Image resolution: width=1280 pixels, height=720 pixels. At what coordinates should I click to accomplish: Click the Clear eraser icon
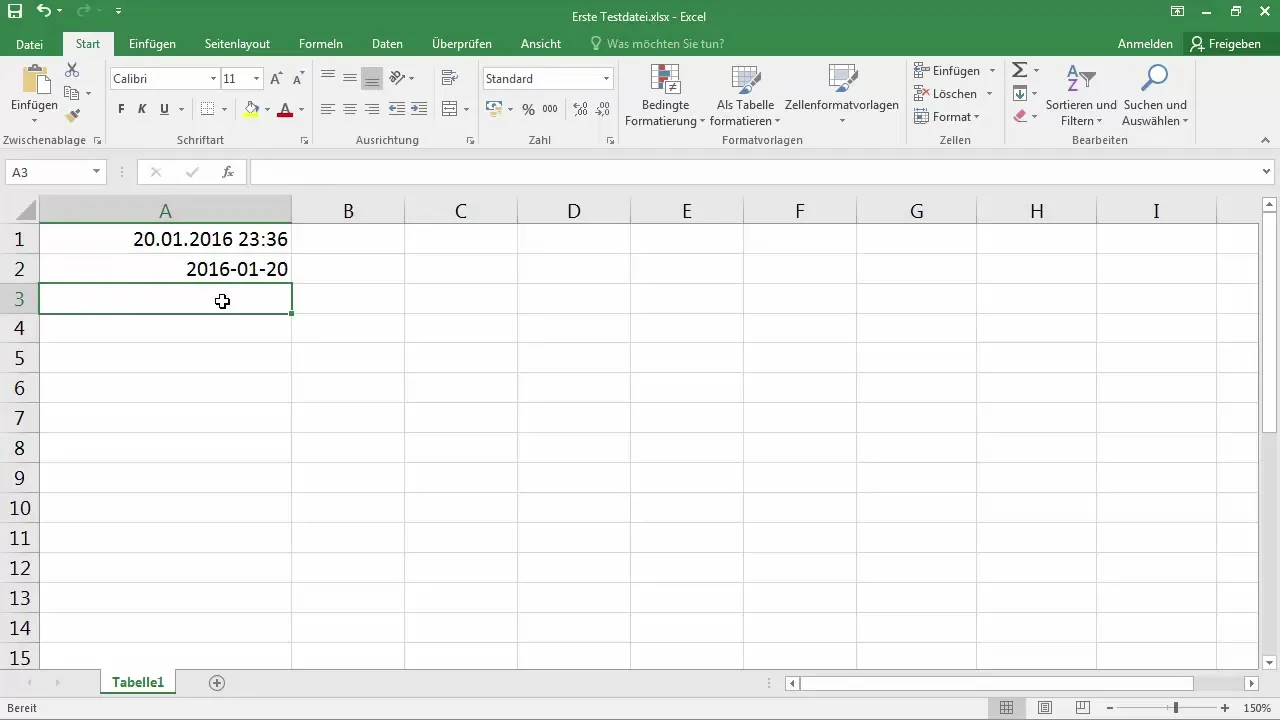[x=1019, y=117]
